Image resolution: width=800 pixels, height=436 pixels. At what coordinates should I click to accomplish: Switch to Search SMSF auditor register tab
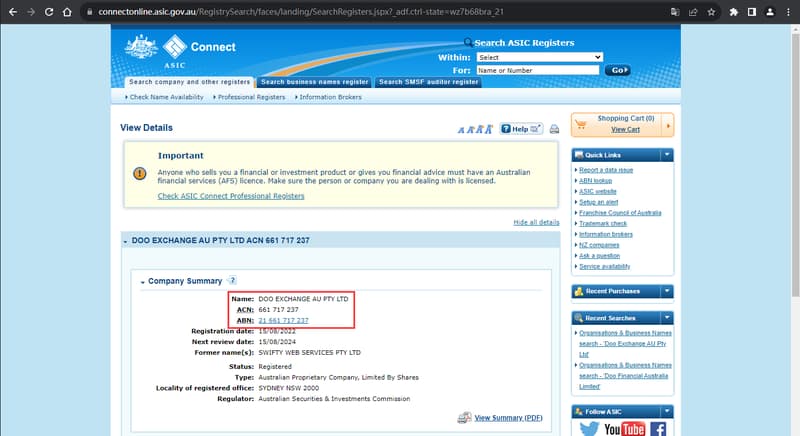click(428, 82)
